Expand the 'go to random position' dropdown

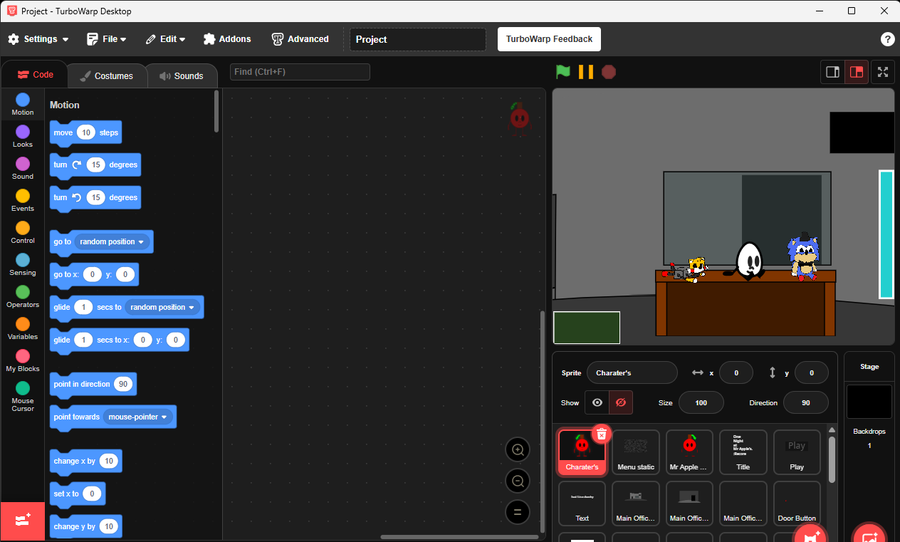click(112, 242)
